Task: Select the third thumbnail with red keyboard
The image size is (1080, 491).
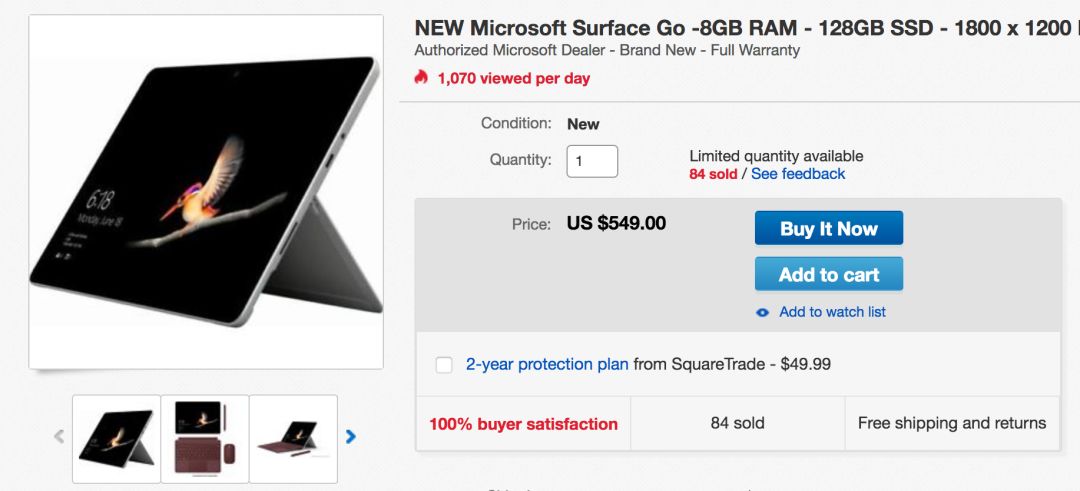Action: coord(293,438)
